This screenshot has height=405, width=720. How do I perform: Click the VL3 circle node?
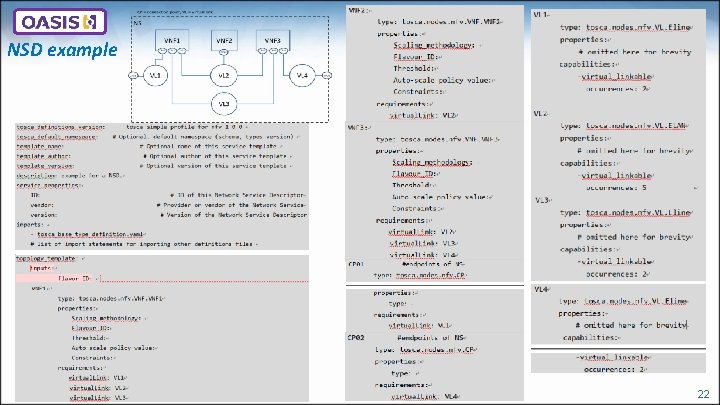(x=224, y=104)
